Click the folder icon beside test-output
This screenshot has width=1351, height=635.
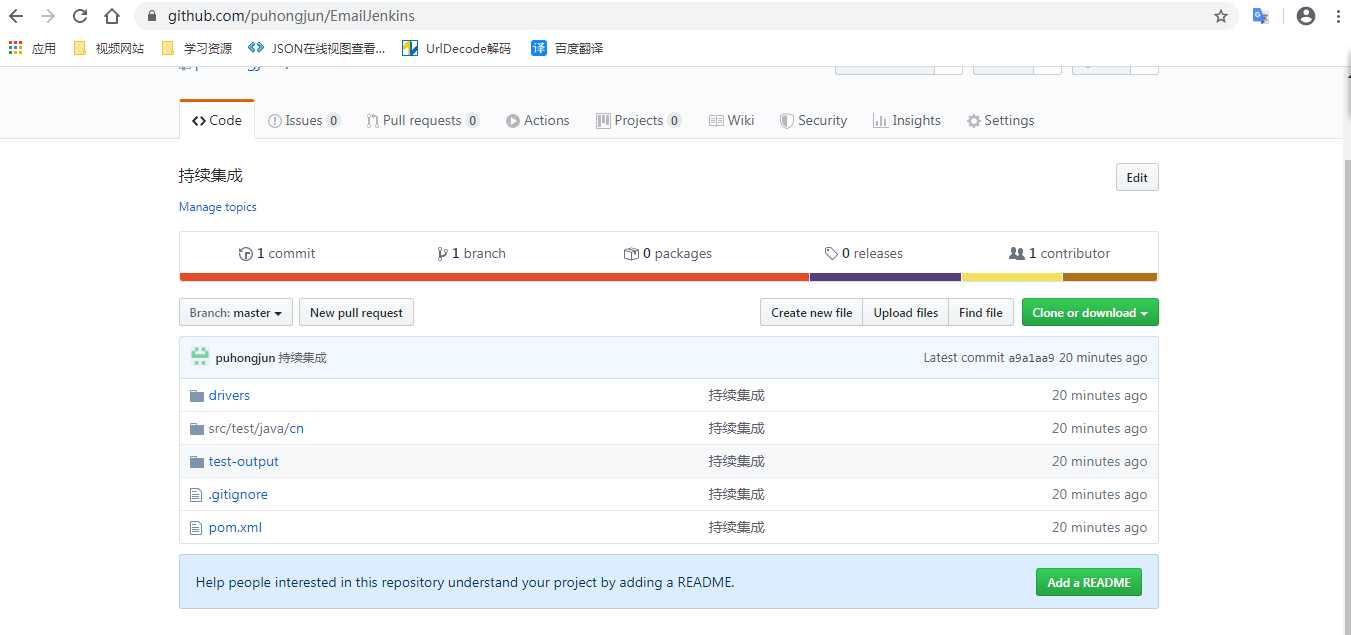tap(196, 461)
